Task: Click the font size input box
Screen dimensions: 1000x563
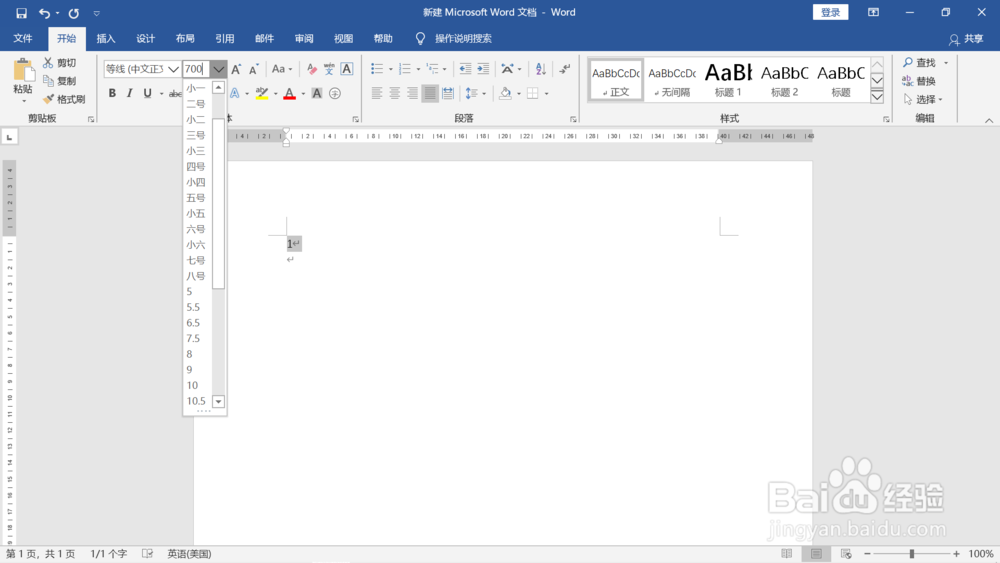Action: (x=197, y=69)
